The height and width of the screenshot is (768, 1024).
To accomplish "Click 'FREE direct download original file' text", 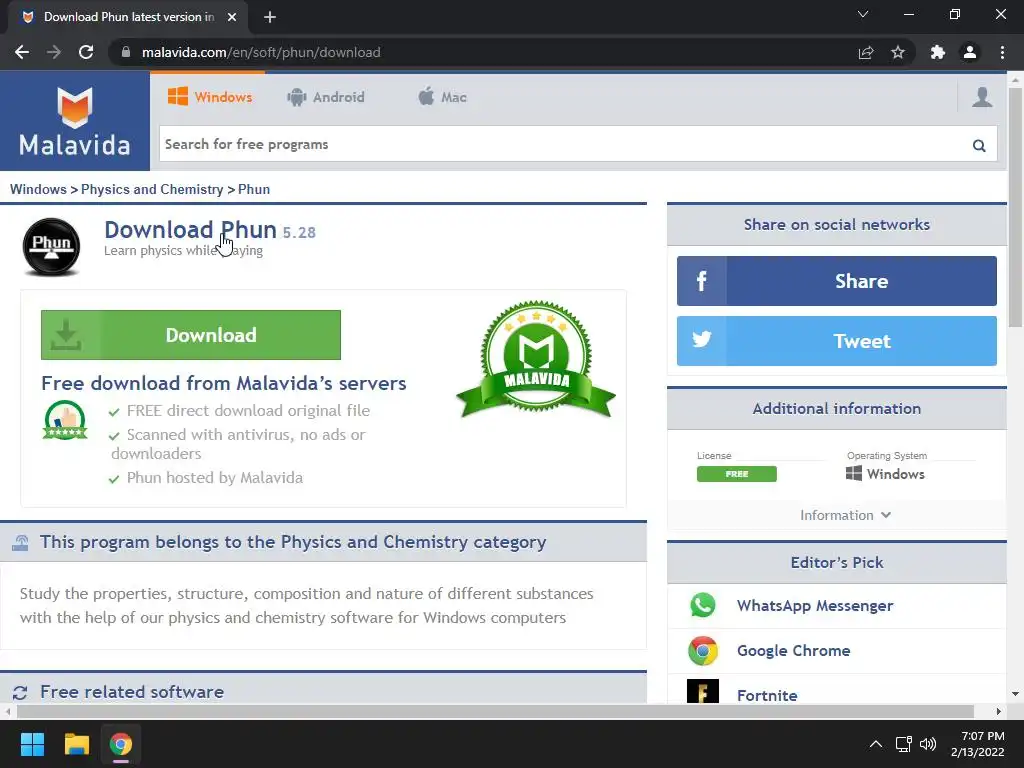I will 248,411.
